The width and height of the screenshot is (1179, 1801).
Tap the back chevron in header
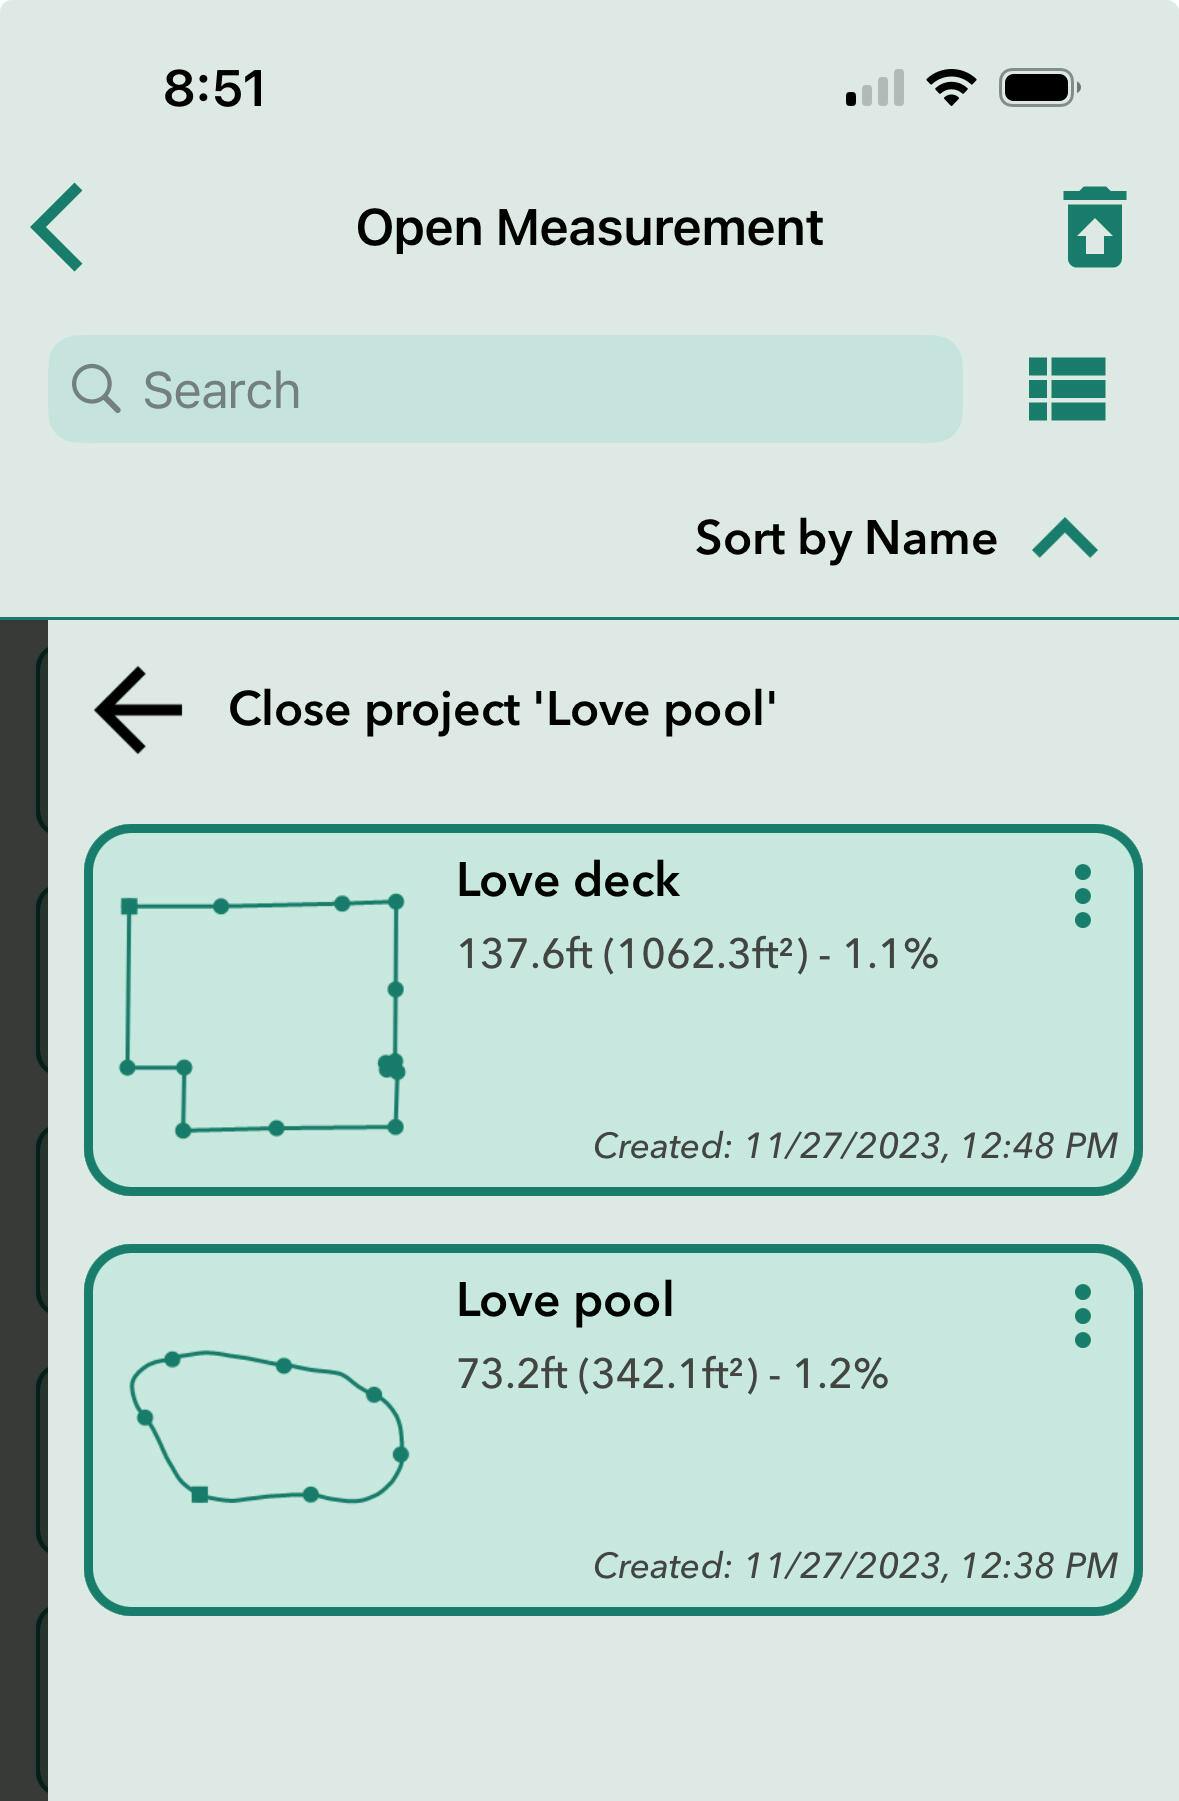[58, 228]
